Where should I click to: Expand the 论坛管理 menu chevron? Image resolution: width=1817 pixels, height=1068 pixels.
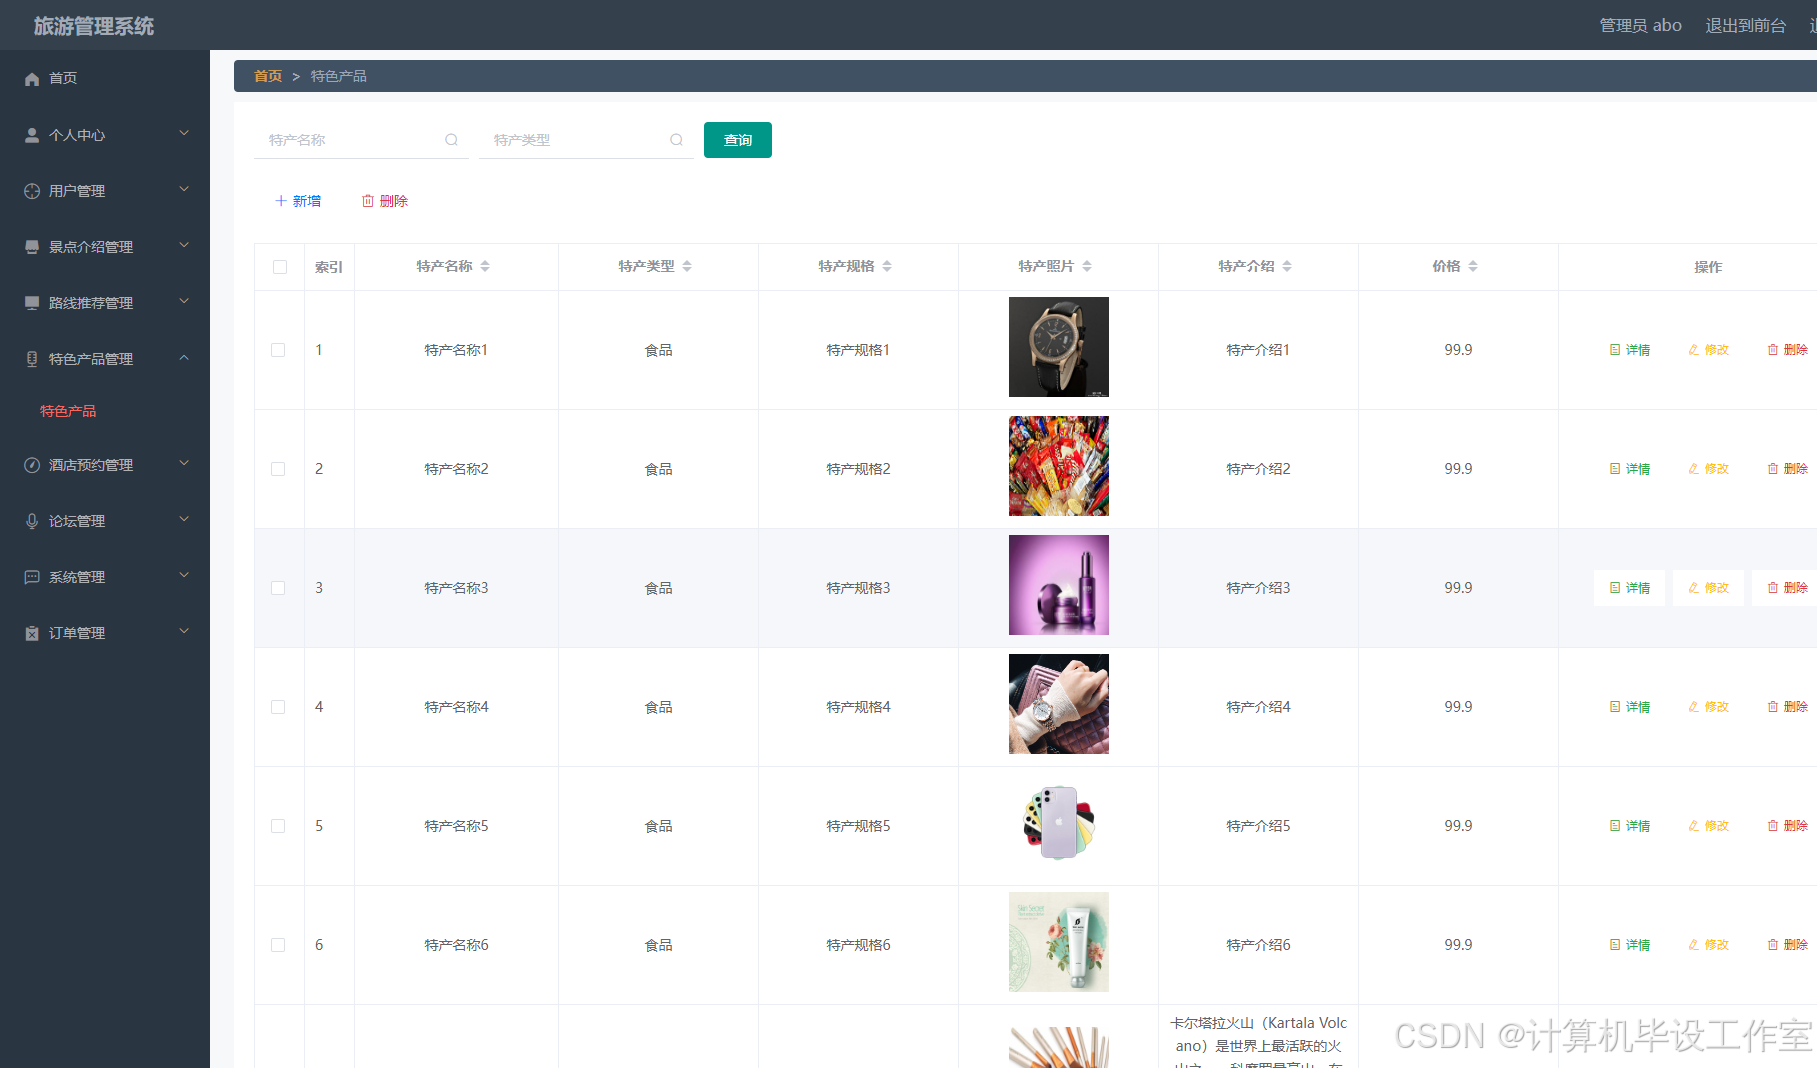coord(184,519)
